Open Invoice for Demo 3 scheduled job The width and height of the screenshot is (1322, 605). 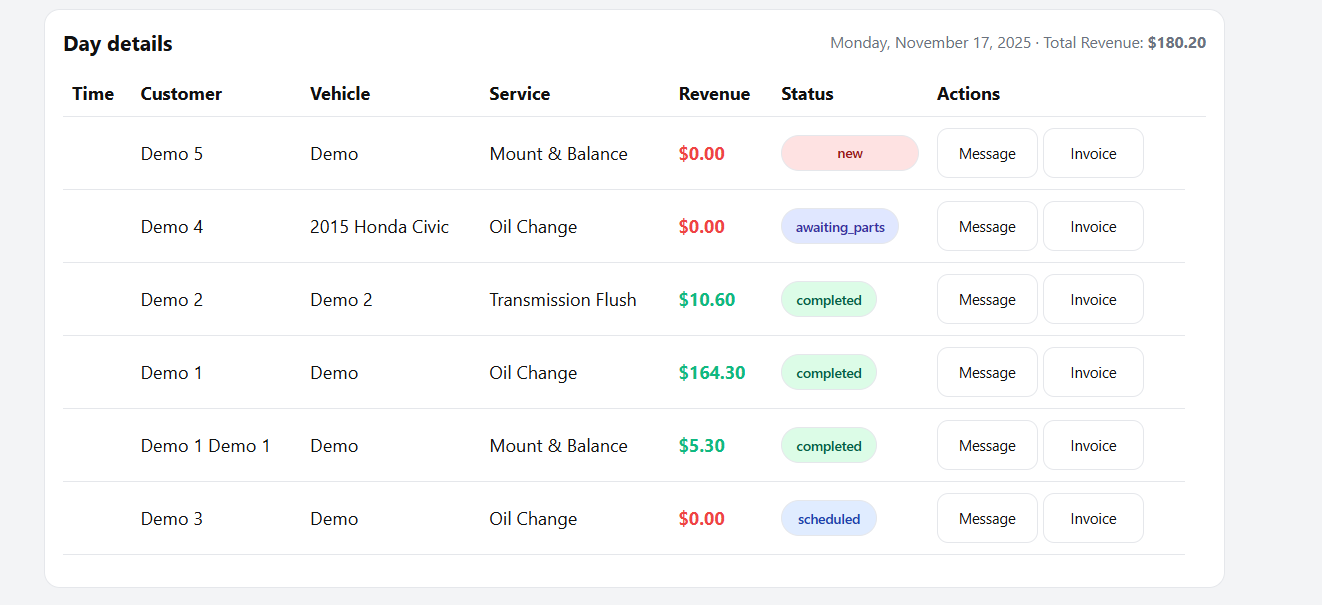(1092, 518)
